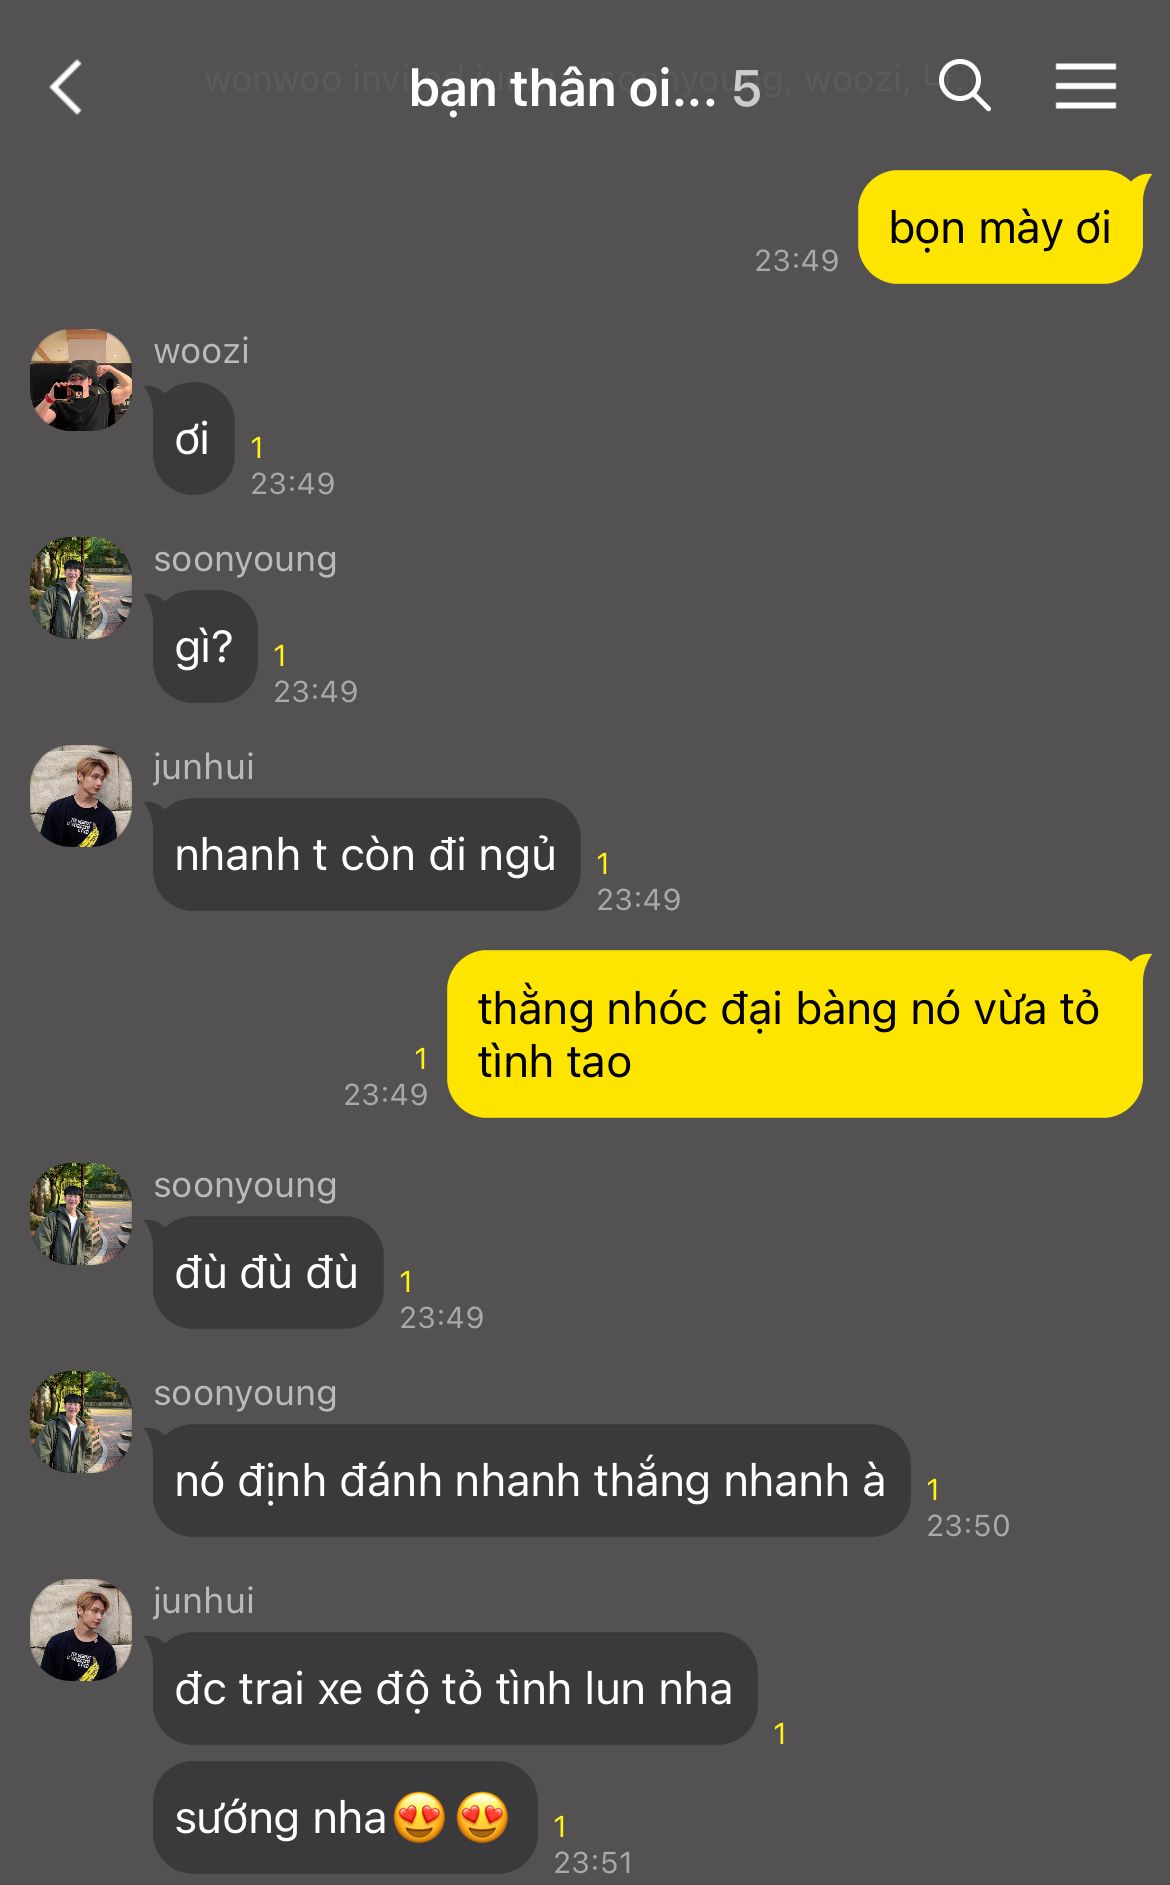Tap the woozi sender name label
This screenshot has width=1170, height=1885.
201,351
